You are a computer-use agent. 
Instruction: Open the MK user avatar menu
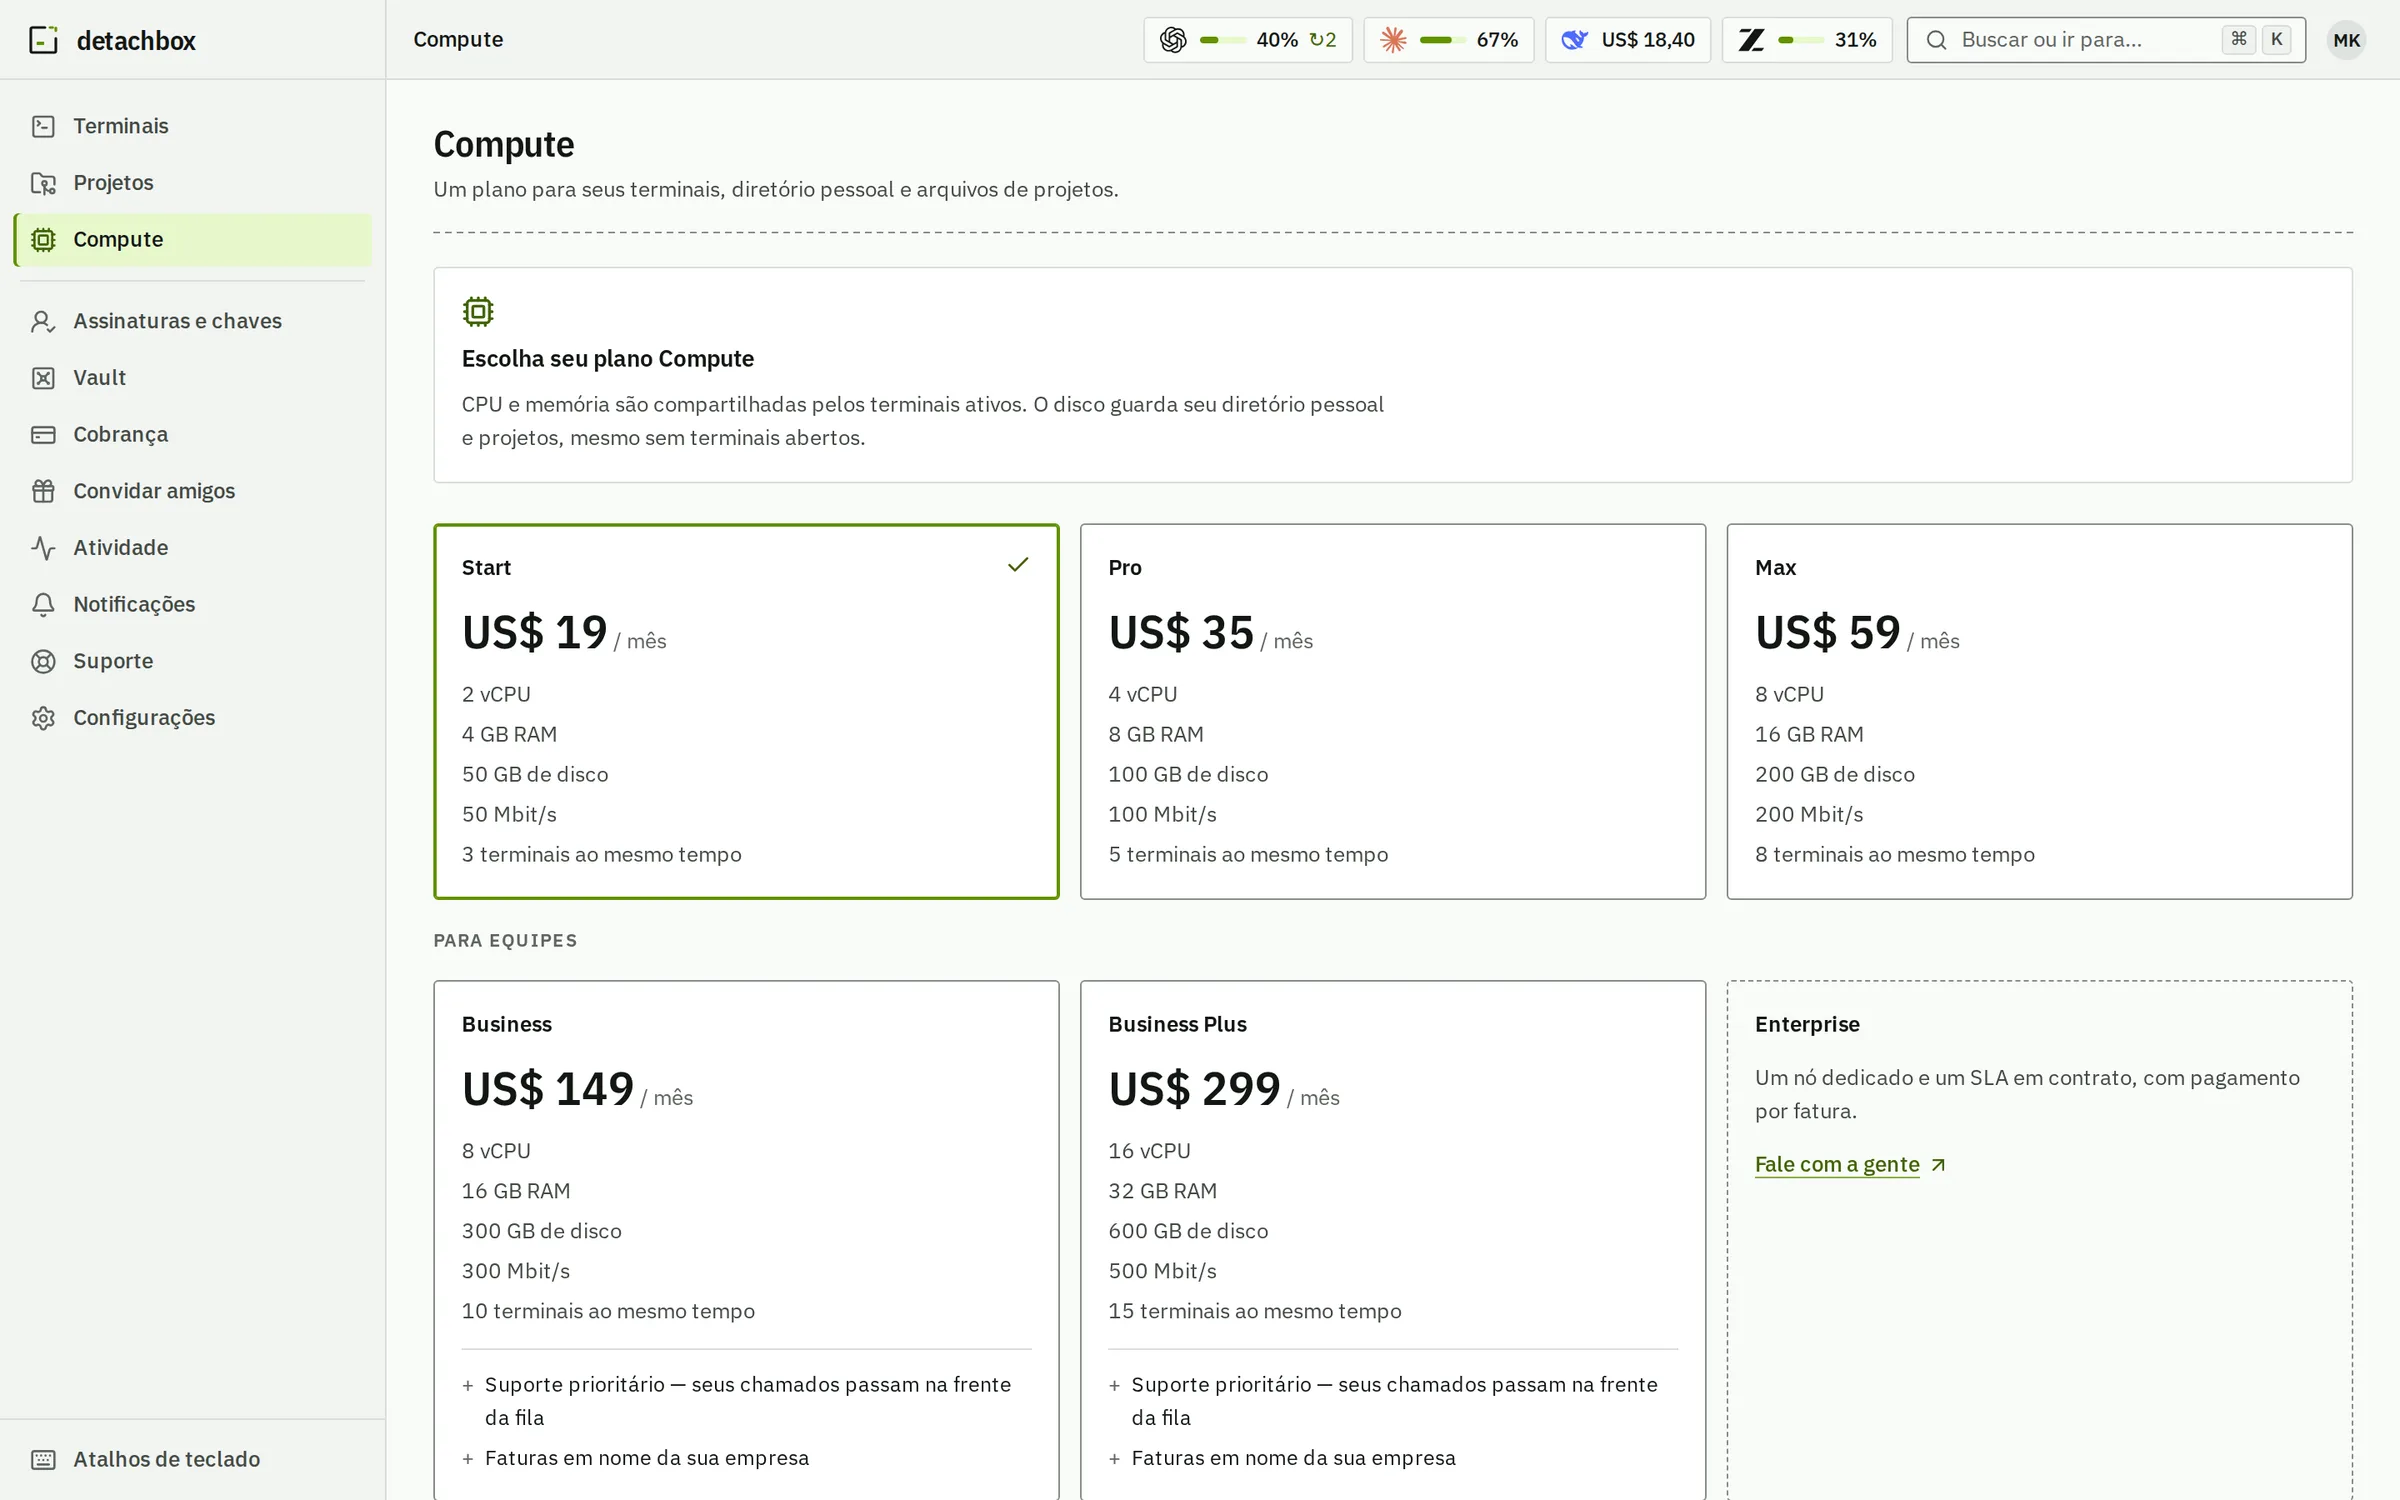[2346, 40]
